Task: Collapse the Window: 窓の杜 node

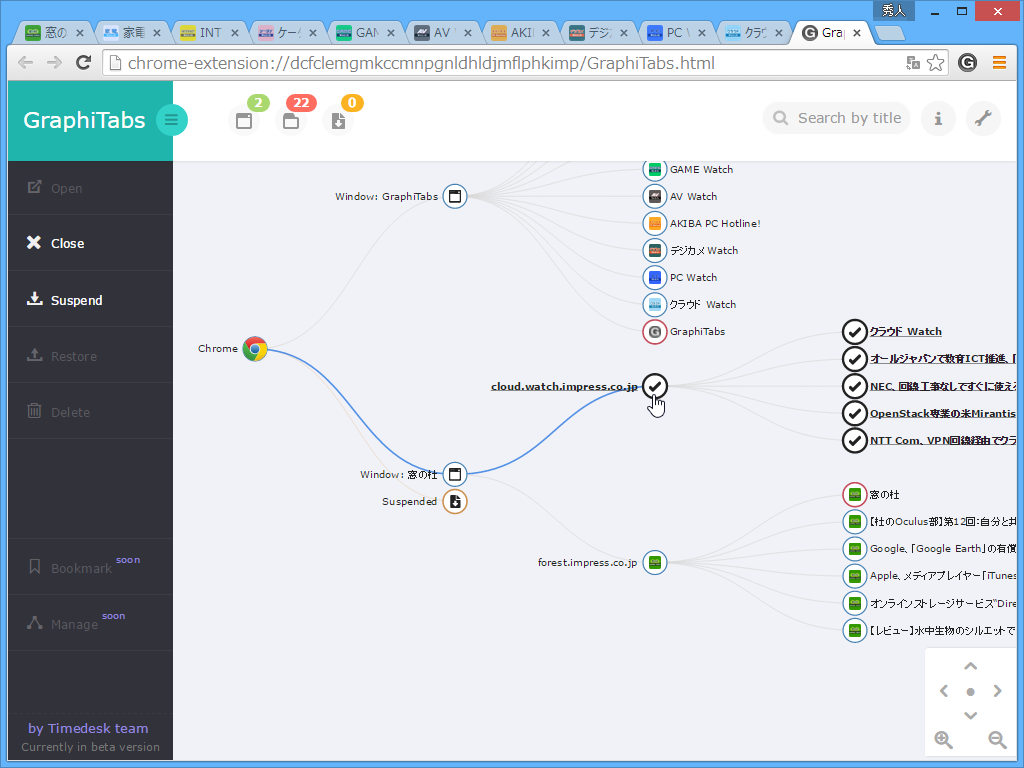Action: tap(455, 474)
